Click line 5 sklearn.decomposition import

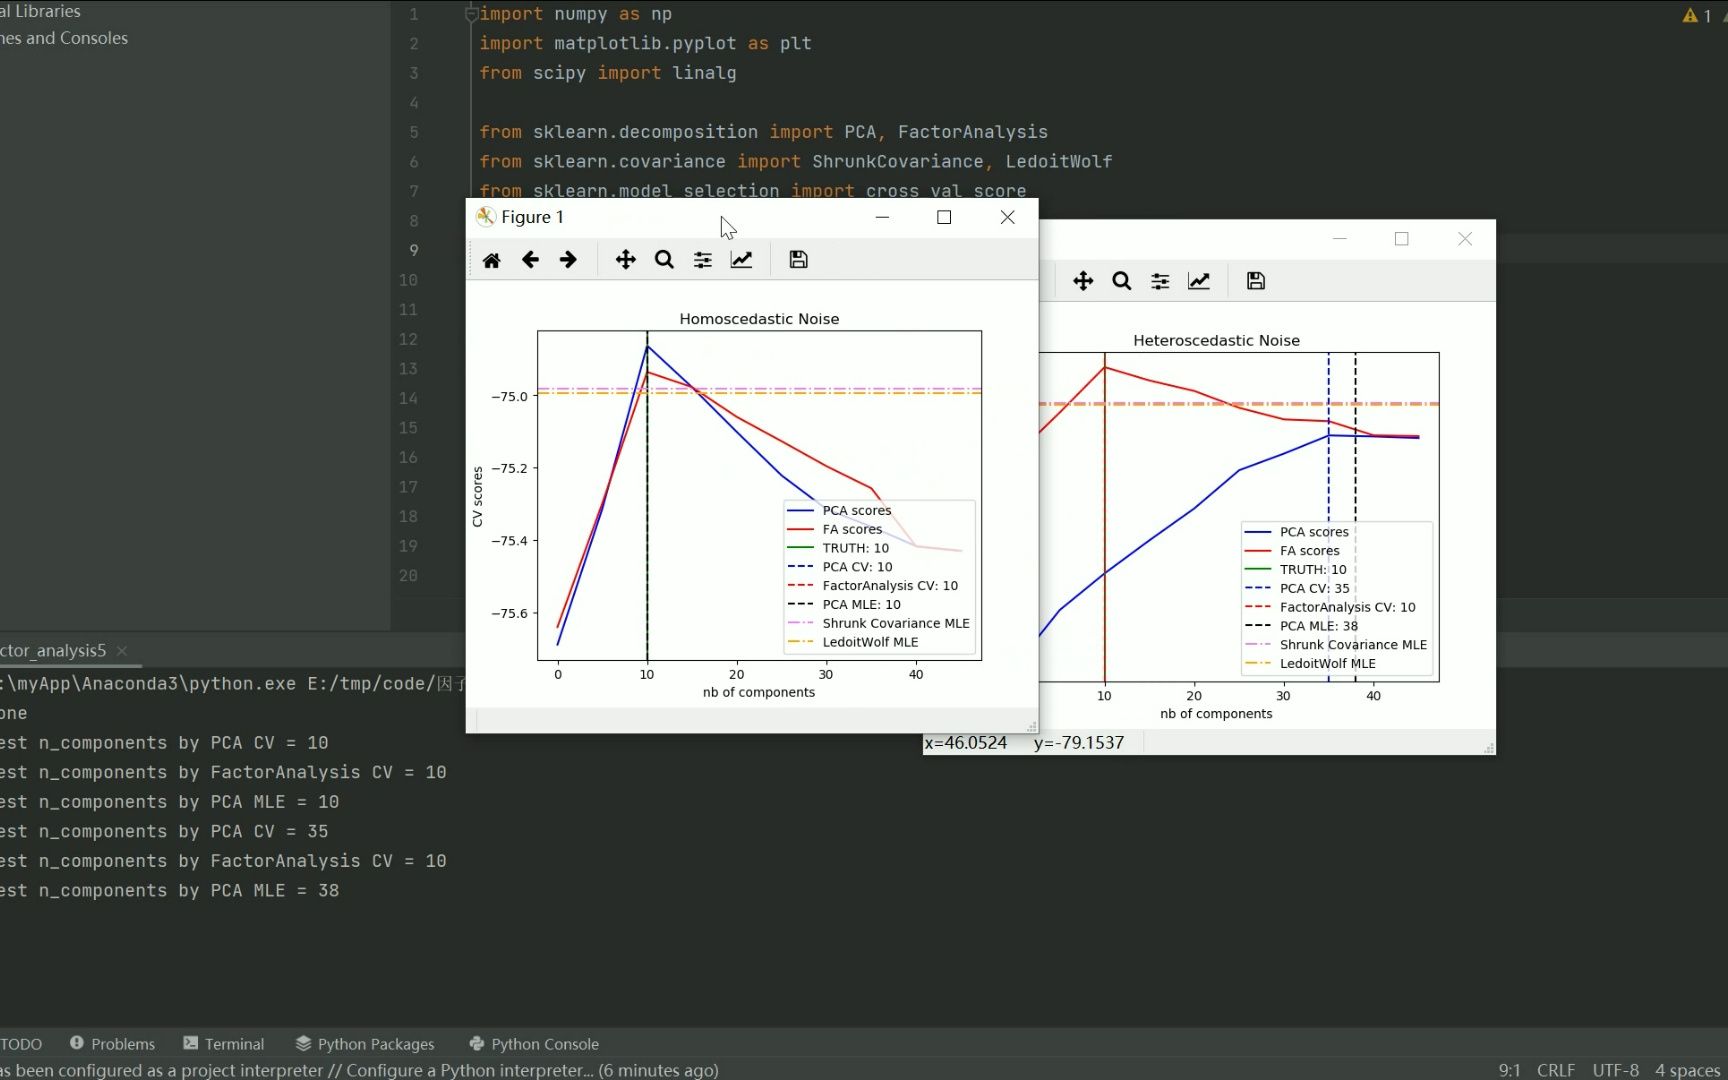click(763, 132)
